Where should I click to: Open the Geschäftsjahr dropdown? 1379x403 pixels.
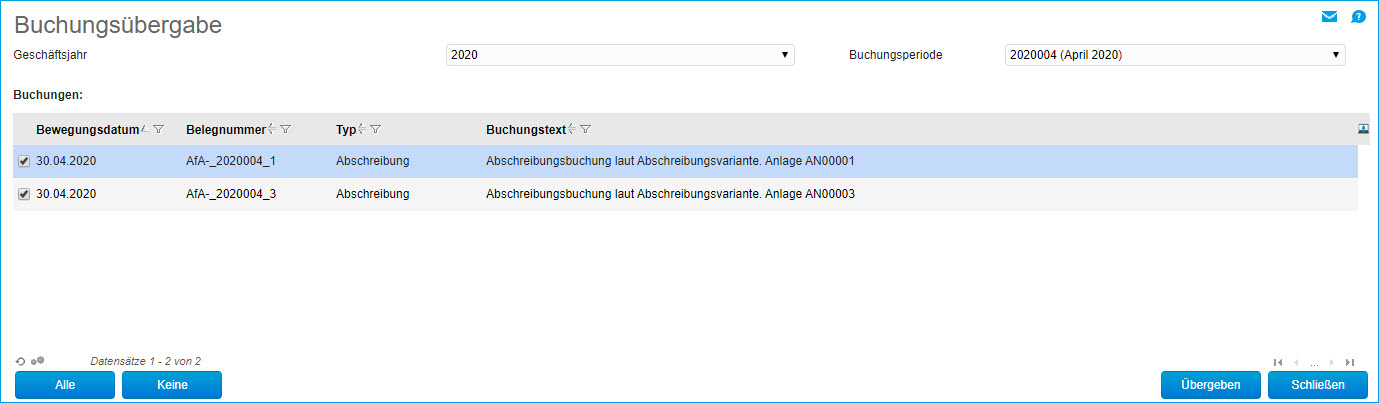tap(620, 55)
